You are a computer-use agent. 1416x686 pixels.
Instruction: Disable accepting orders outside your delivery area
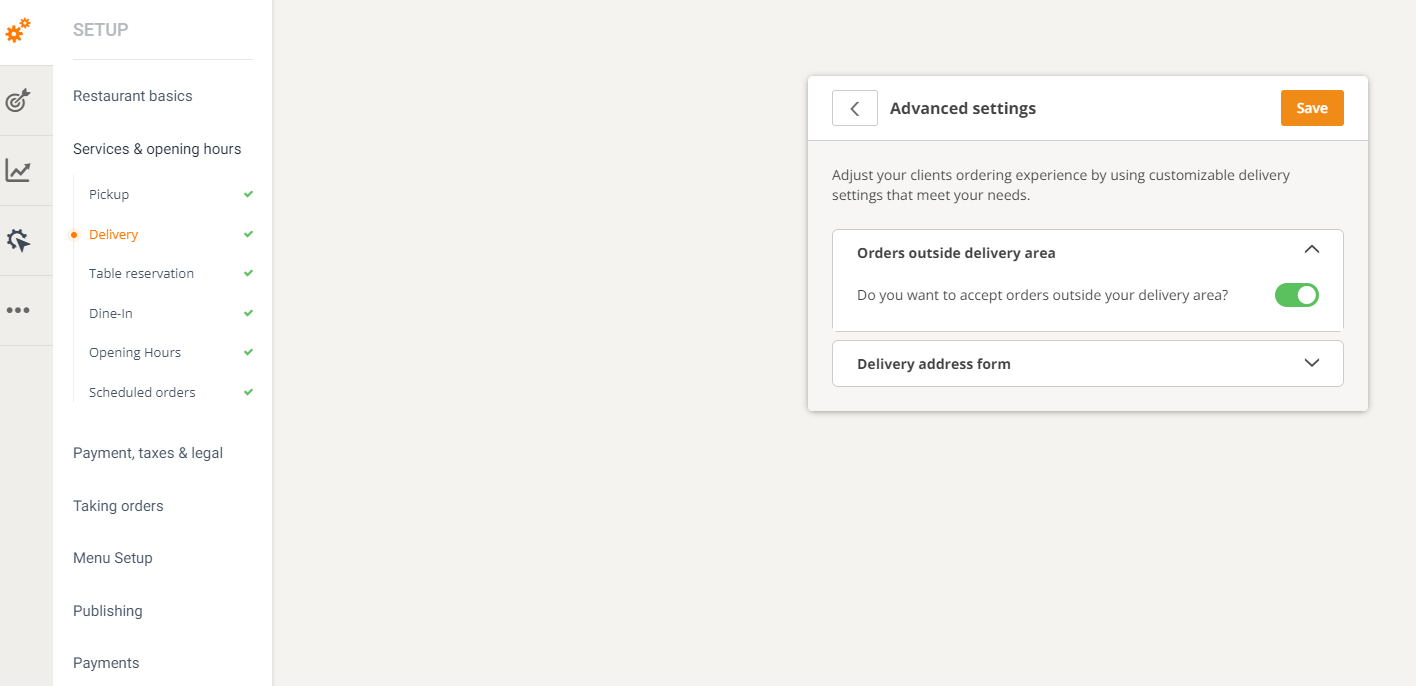click(1297, 295)
